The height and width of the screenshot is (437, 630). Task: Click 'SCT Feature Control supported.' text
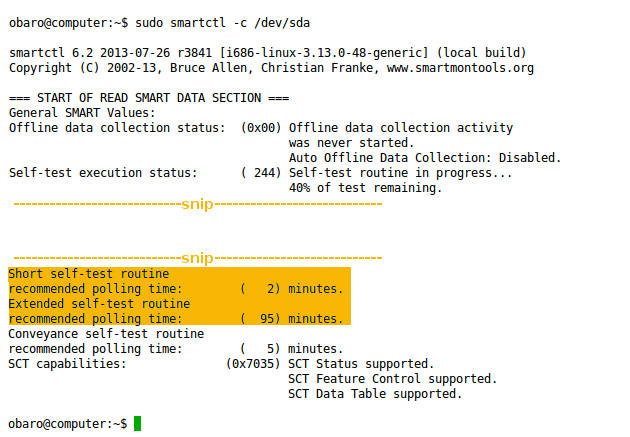click(x=392, y=379)
